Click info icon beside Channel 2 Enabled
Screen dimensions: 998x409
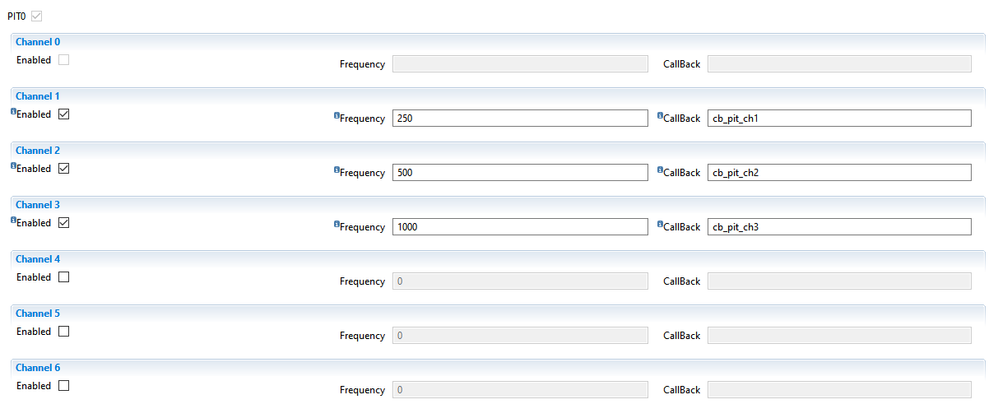(13, 165)
